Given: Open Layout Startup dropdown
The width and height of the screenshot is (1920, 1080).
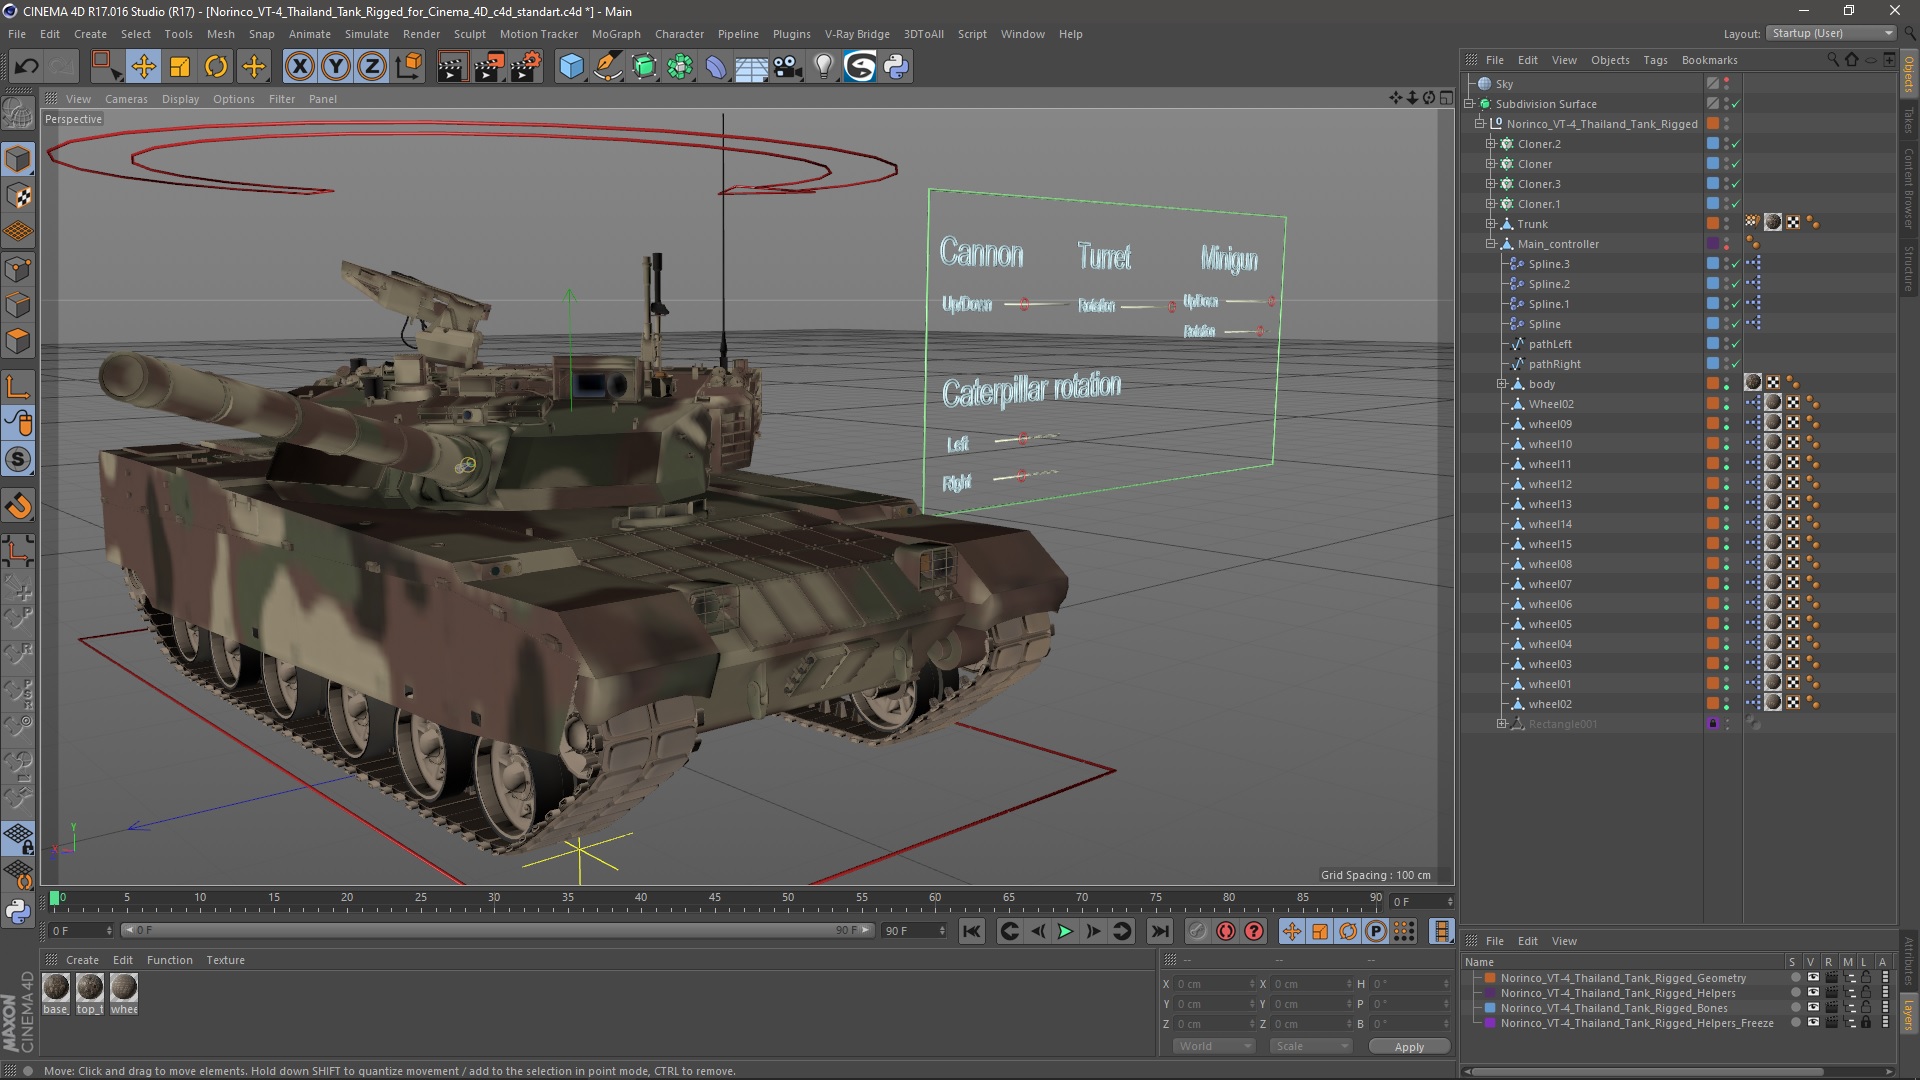Looking at the screenshot, I should tap(1831, 33).
